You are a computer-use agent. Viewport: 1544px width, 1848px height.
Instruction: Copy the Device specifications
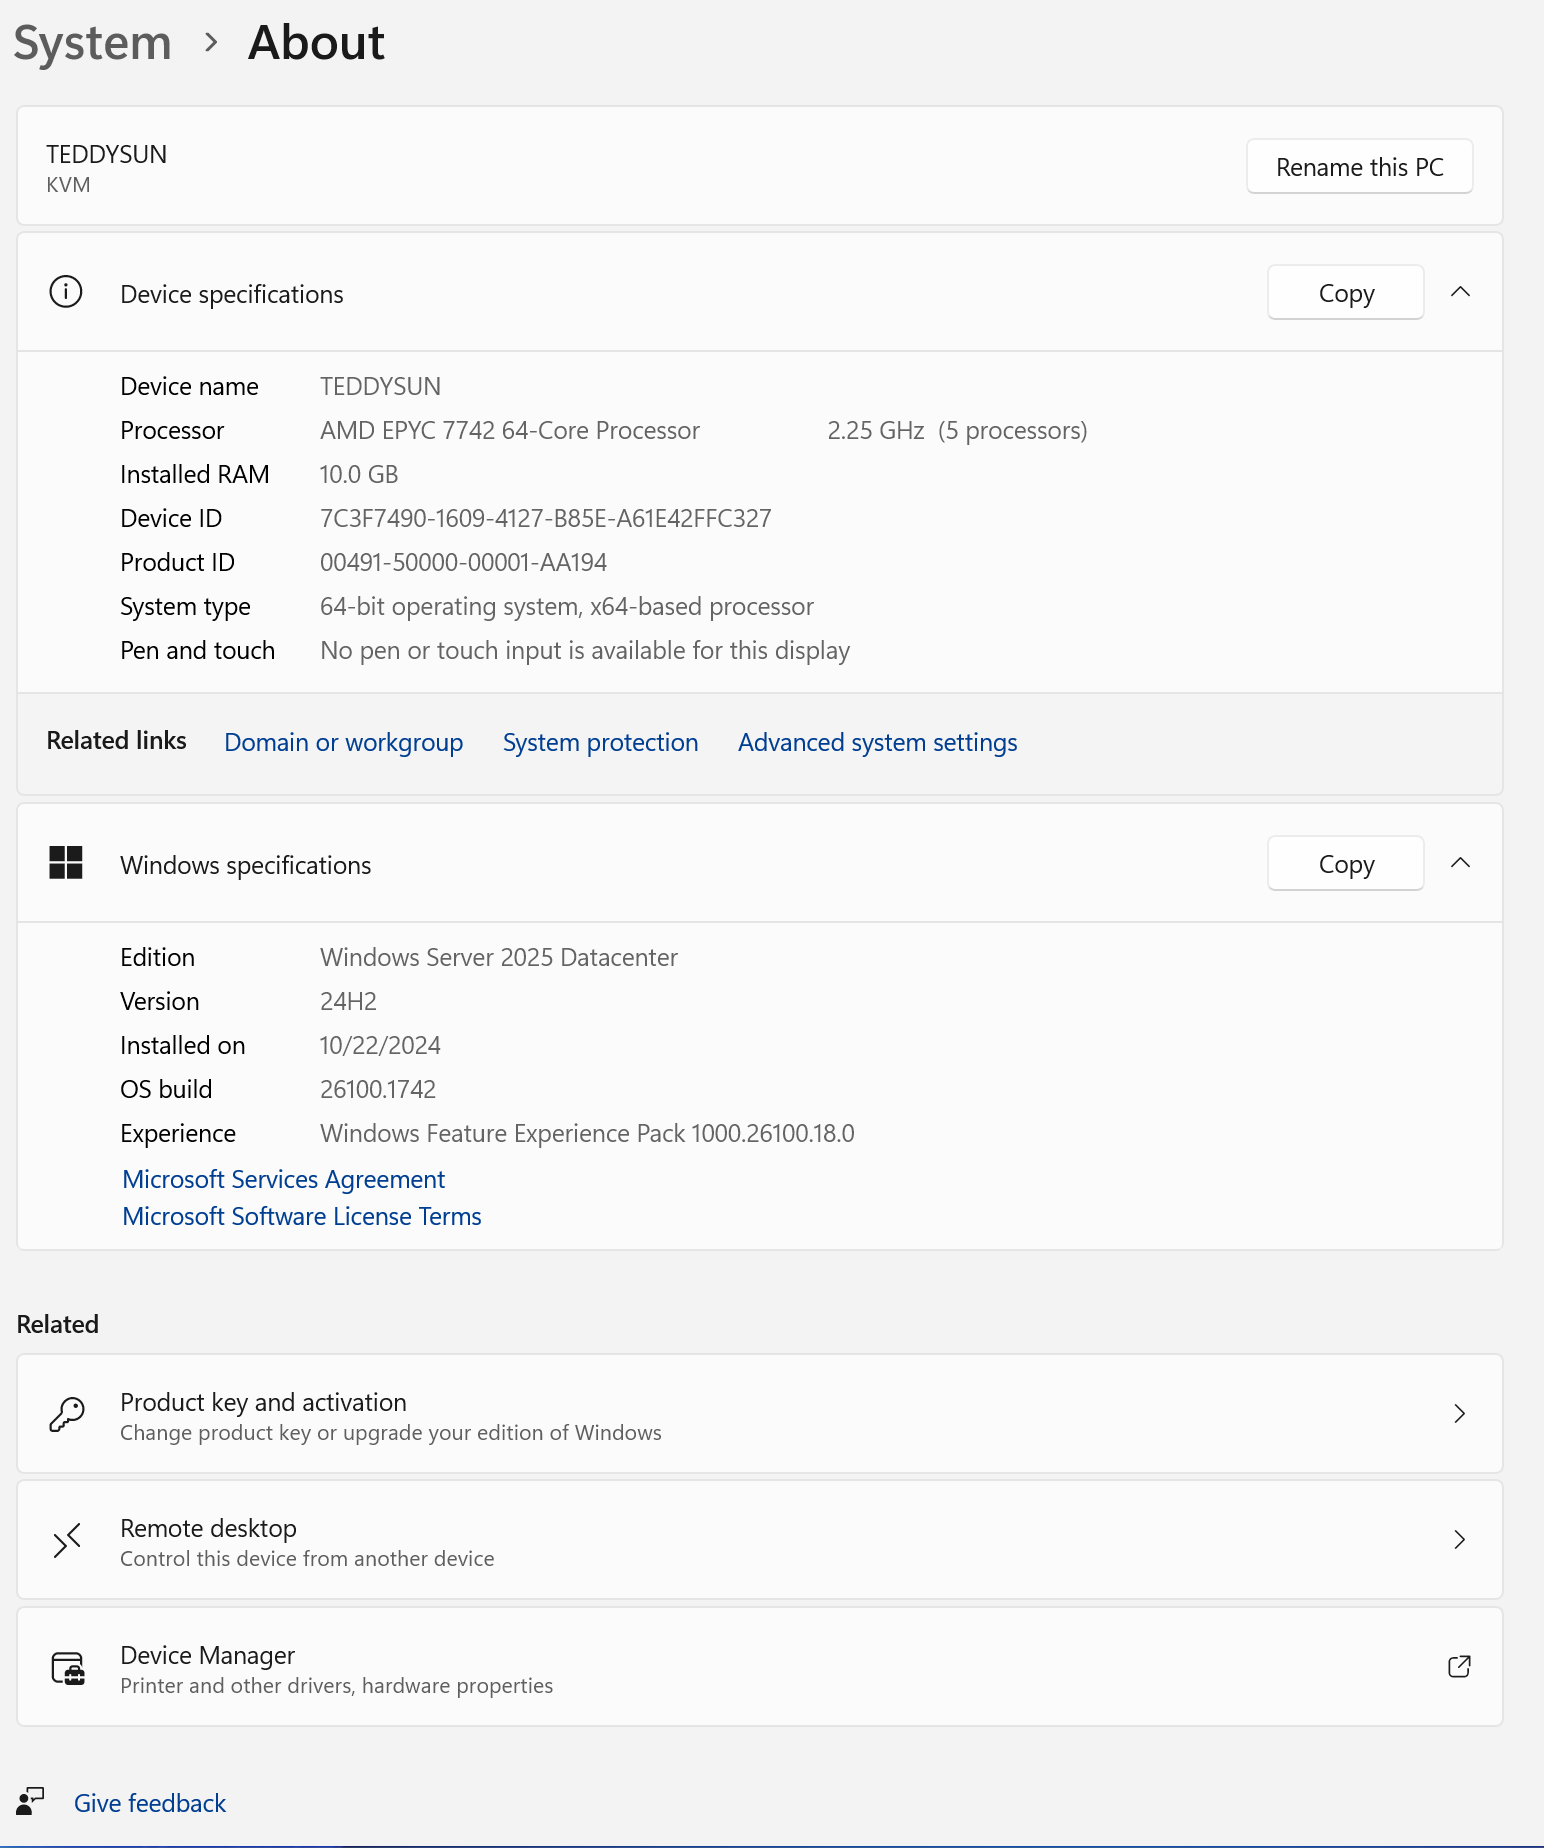pos(1346,293)
